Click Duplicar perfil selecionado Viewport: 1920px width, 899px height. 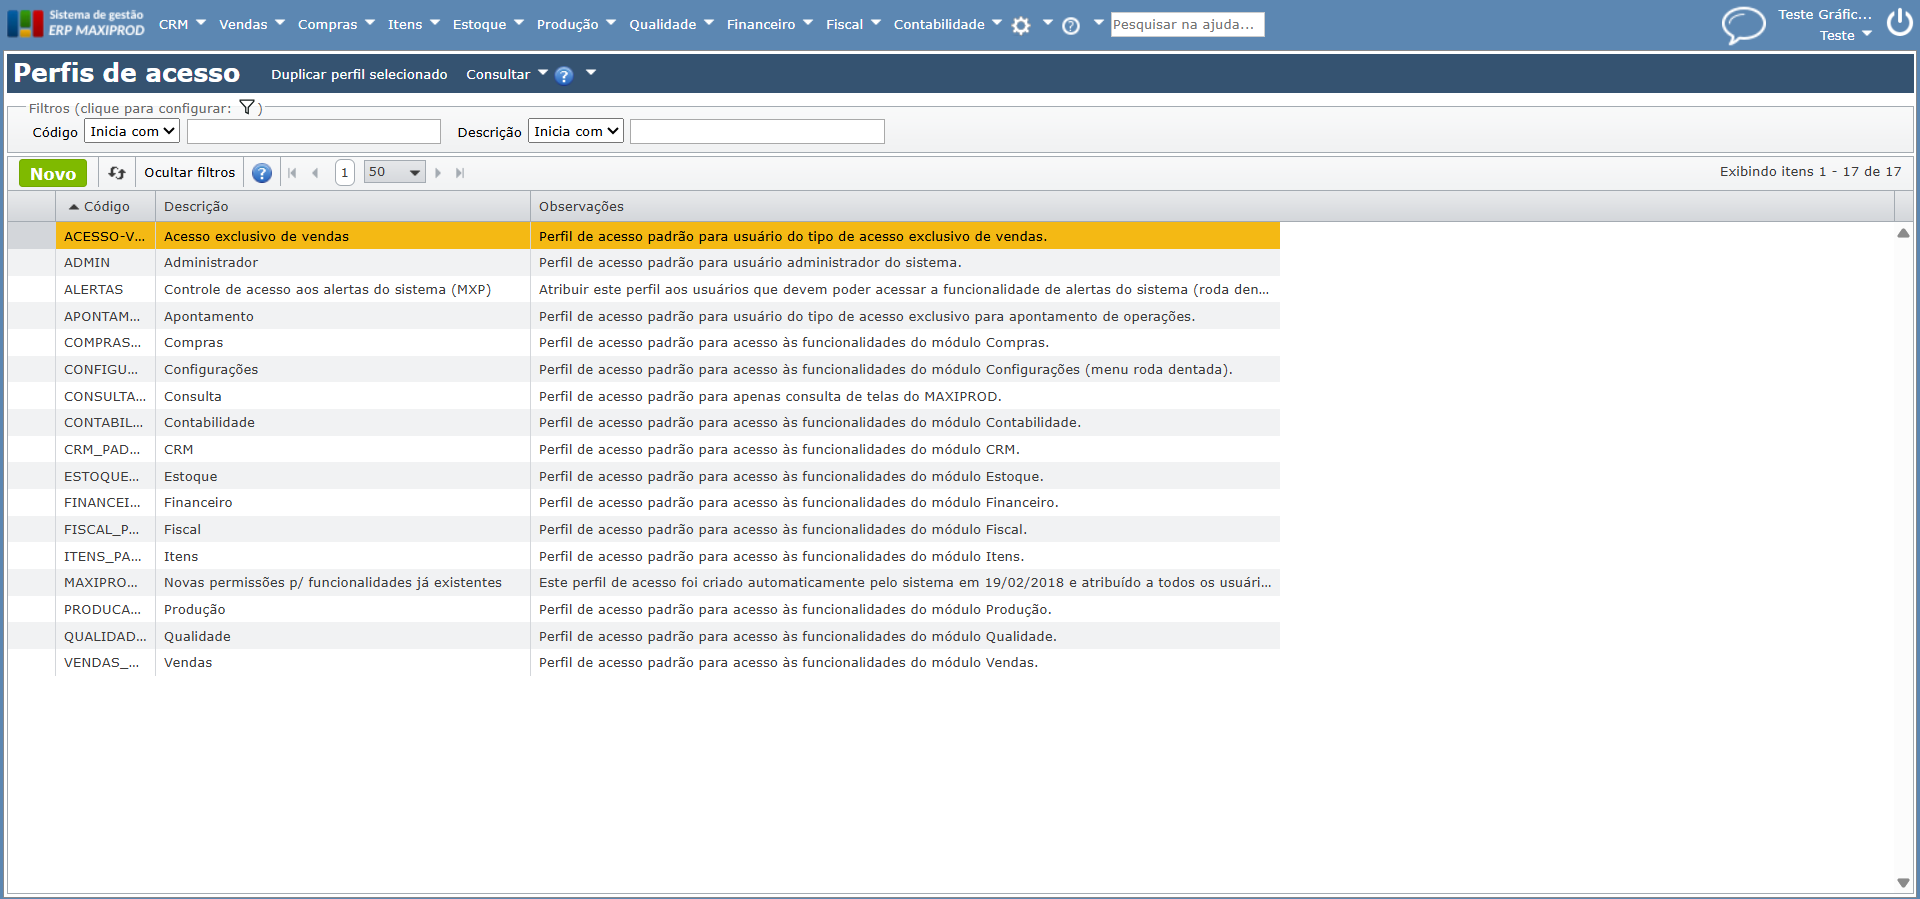pos(359,74)
